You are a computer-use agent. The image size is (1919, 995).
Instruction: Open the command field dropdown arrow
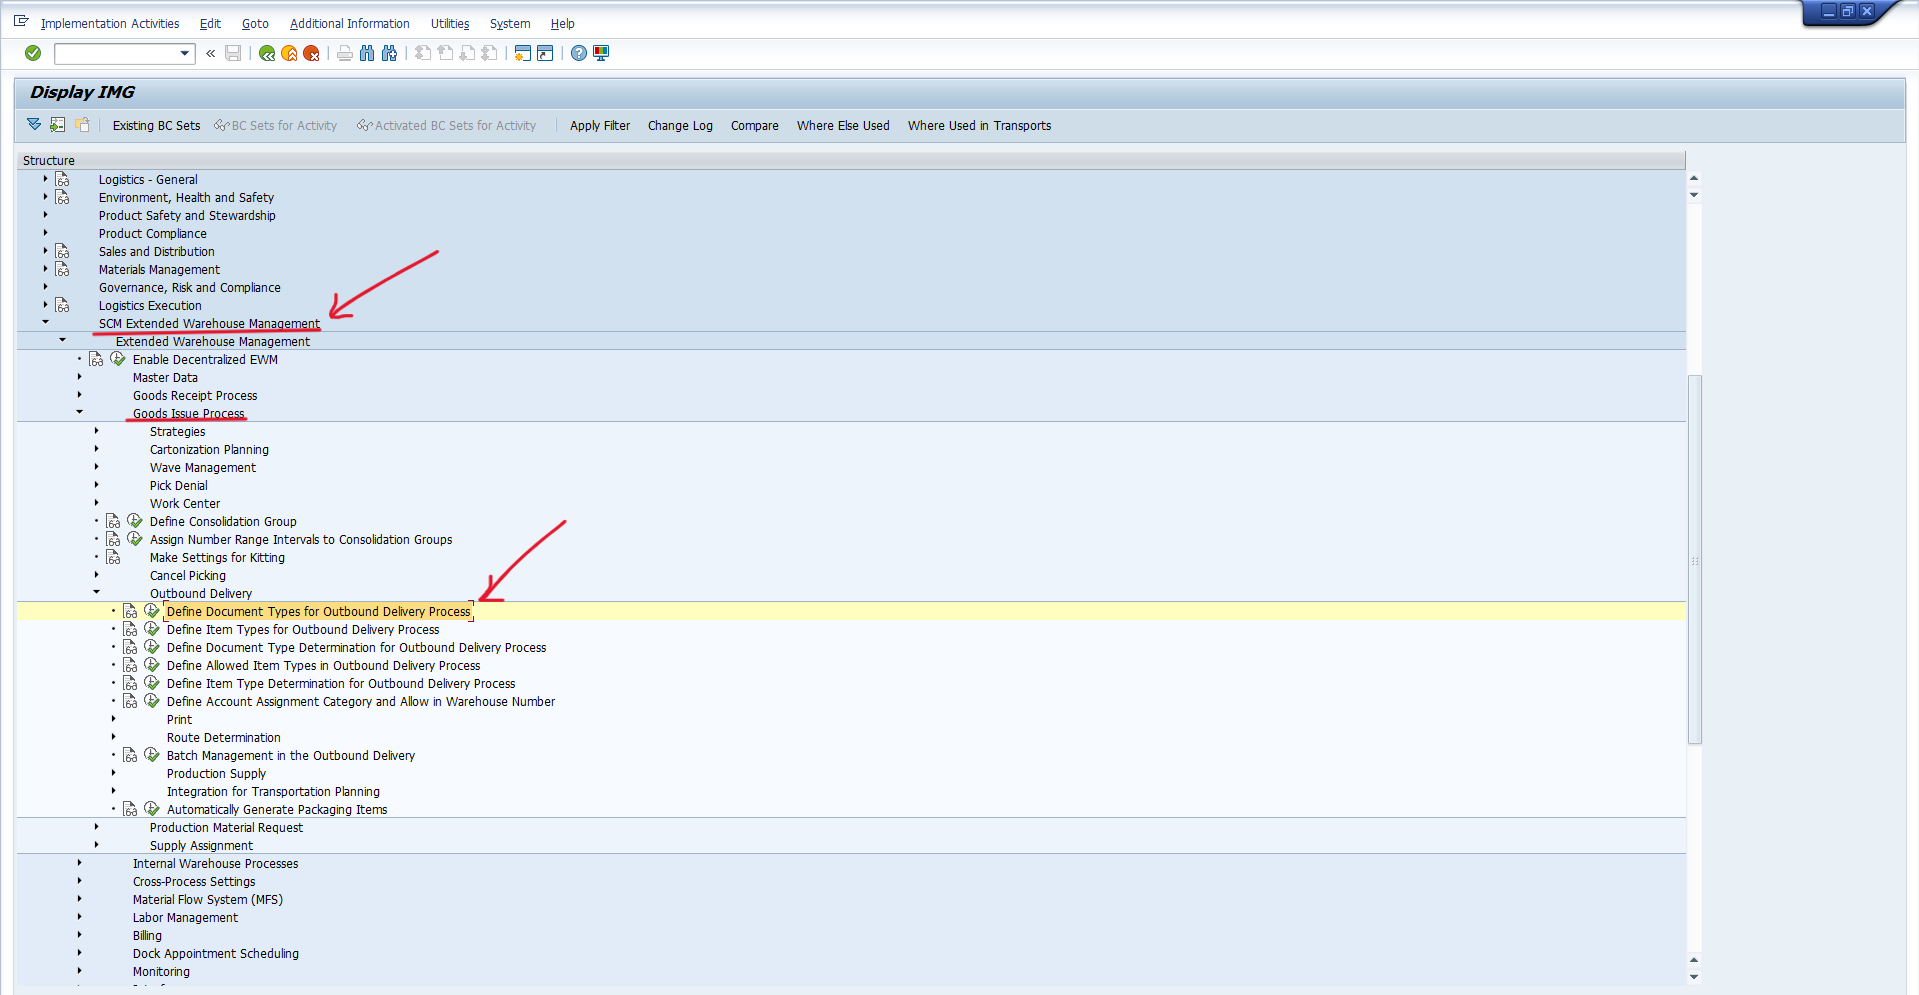[x=185, y=53]
